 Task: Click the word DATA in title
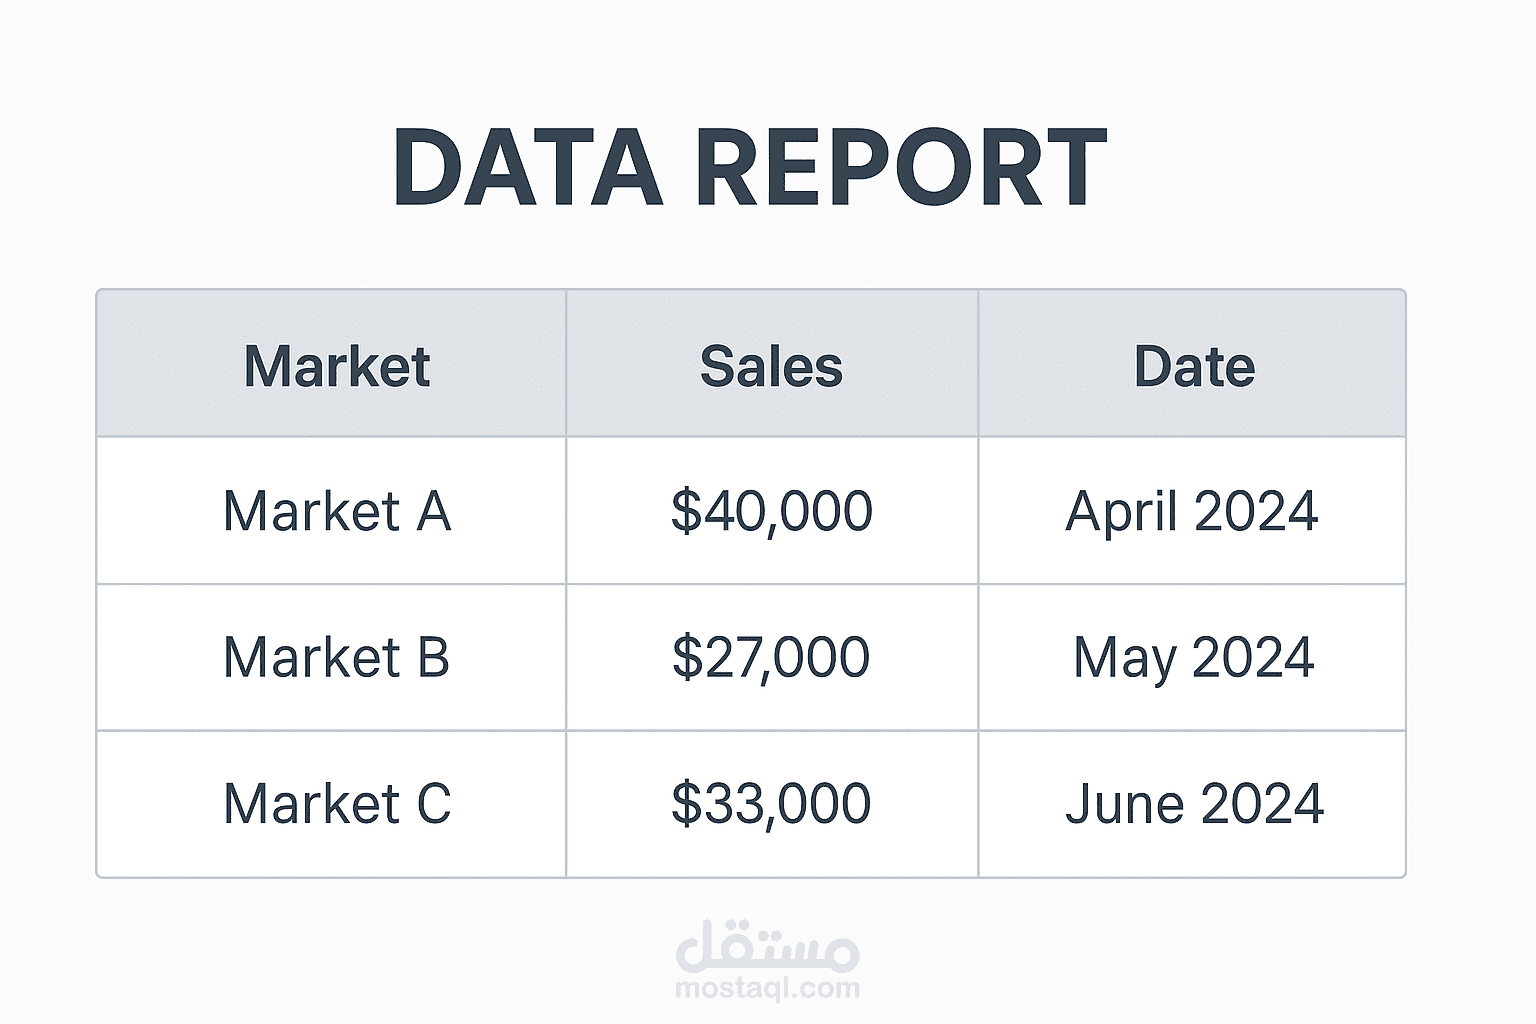pyautogui.click(x=529, y=168)
